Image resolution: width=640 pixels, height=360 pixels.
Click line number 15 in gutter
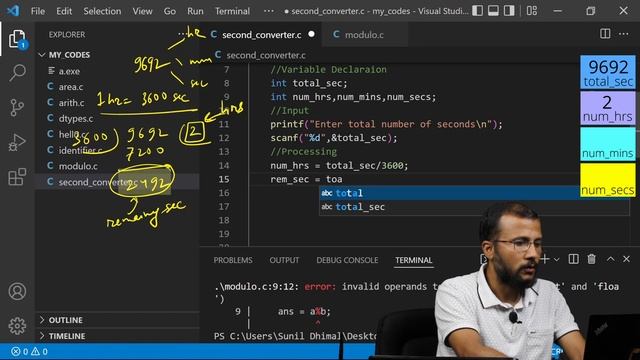pos(224,179)
